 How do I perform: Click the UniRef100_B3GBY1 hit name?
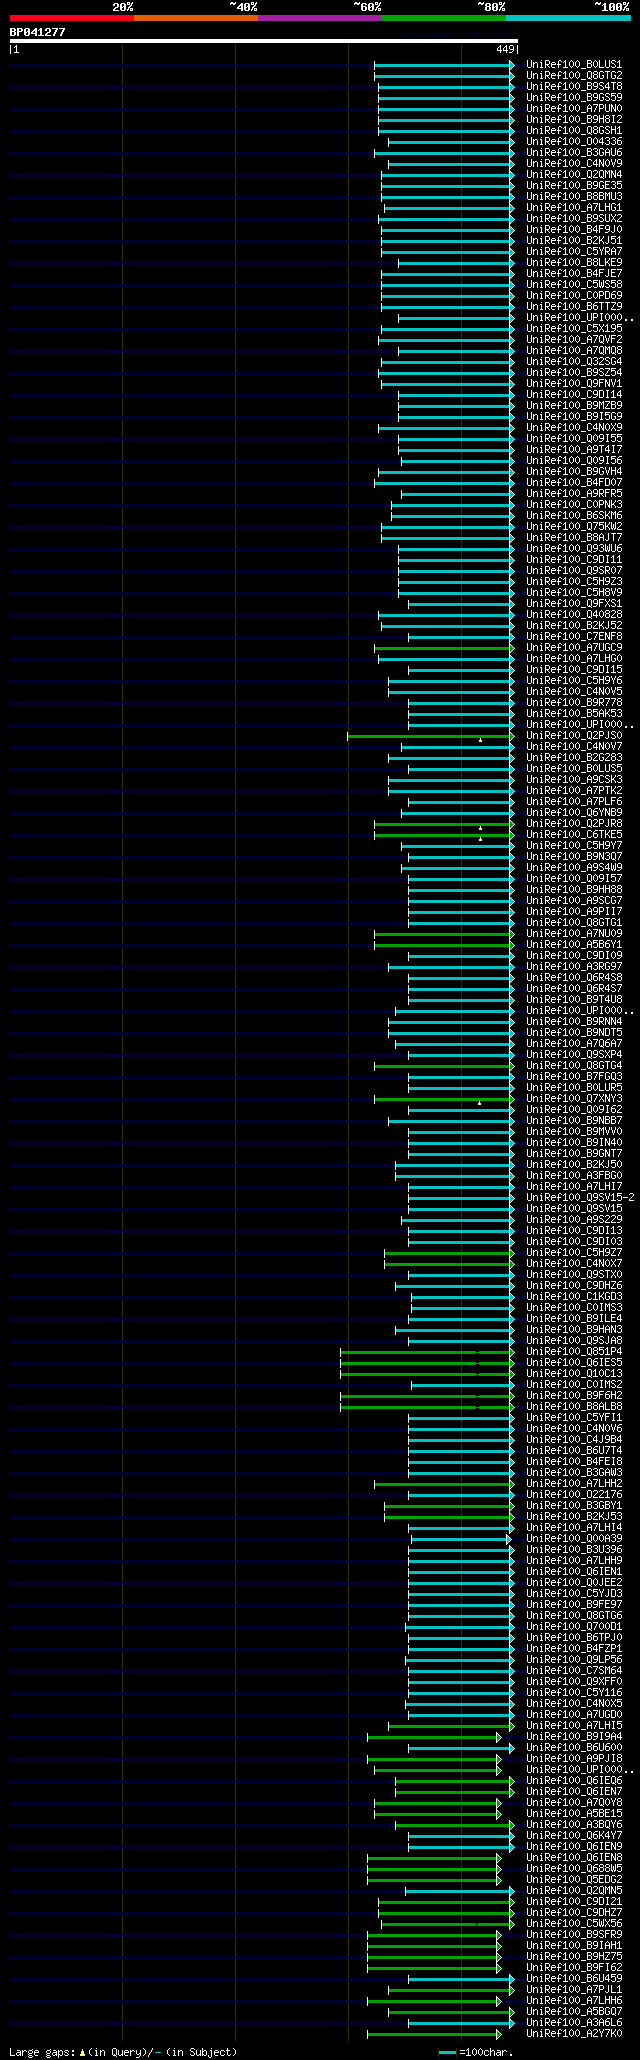pos(574,1505)
